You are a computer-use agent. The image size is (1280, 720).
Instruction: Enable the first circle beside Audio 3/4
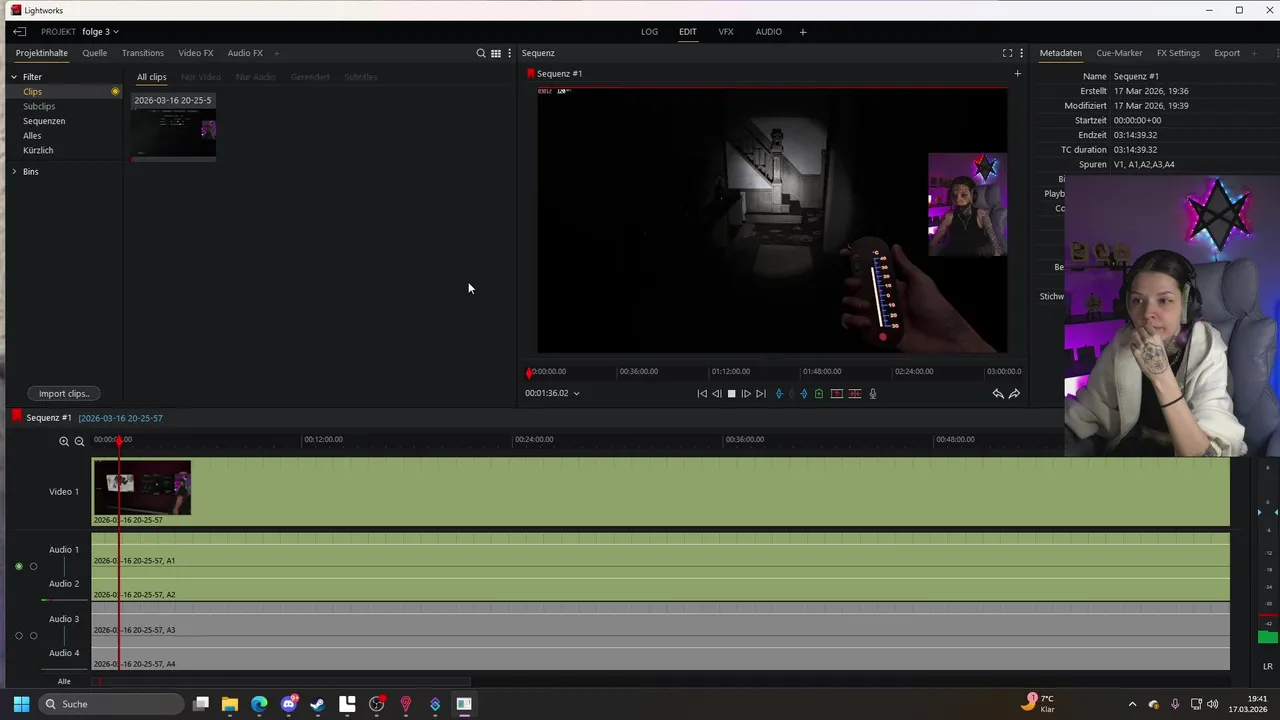pos(18,636)
